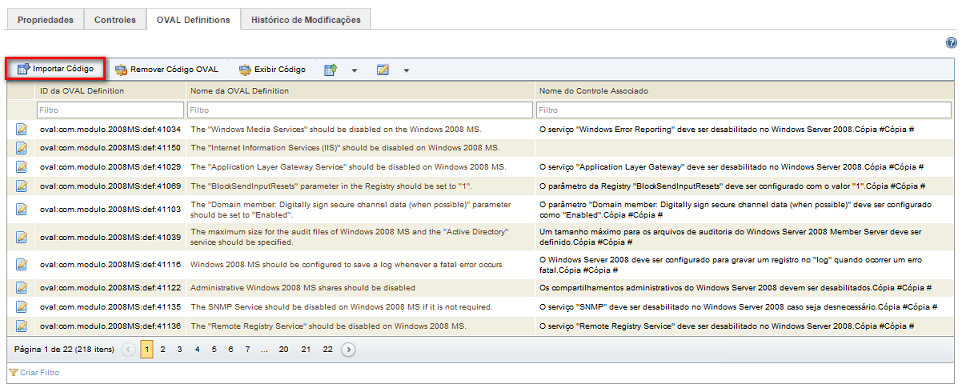Select text 'oval:com.modulo.2008MS:def:41034'
This screenshot has width=962, height=392.
pos(110,129)
